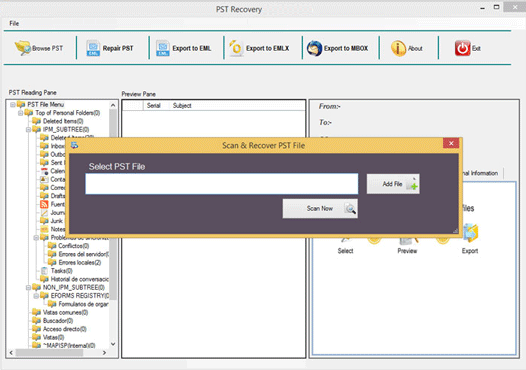The image size is (526, 370).
Task: Select the first Deleted Items(0) folder
Action: tap(63, 121)
